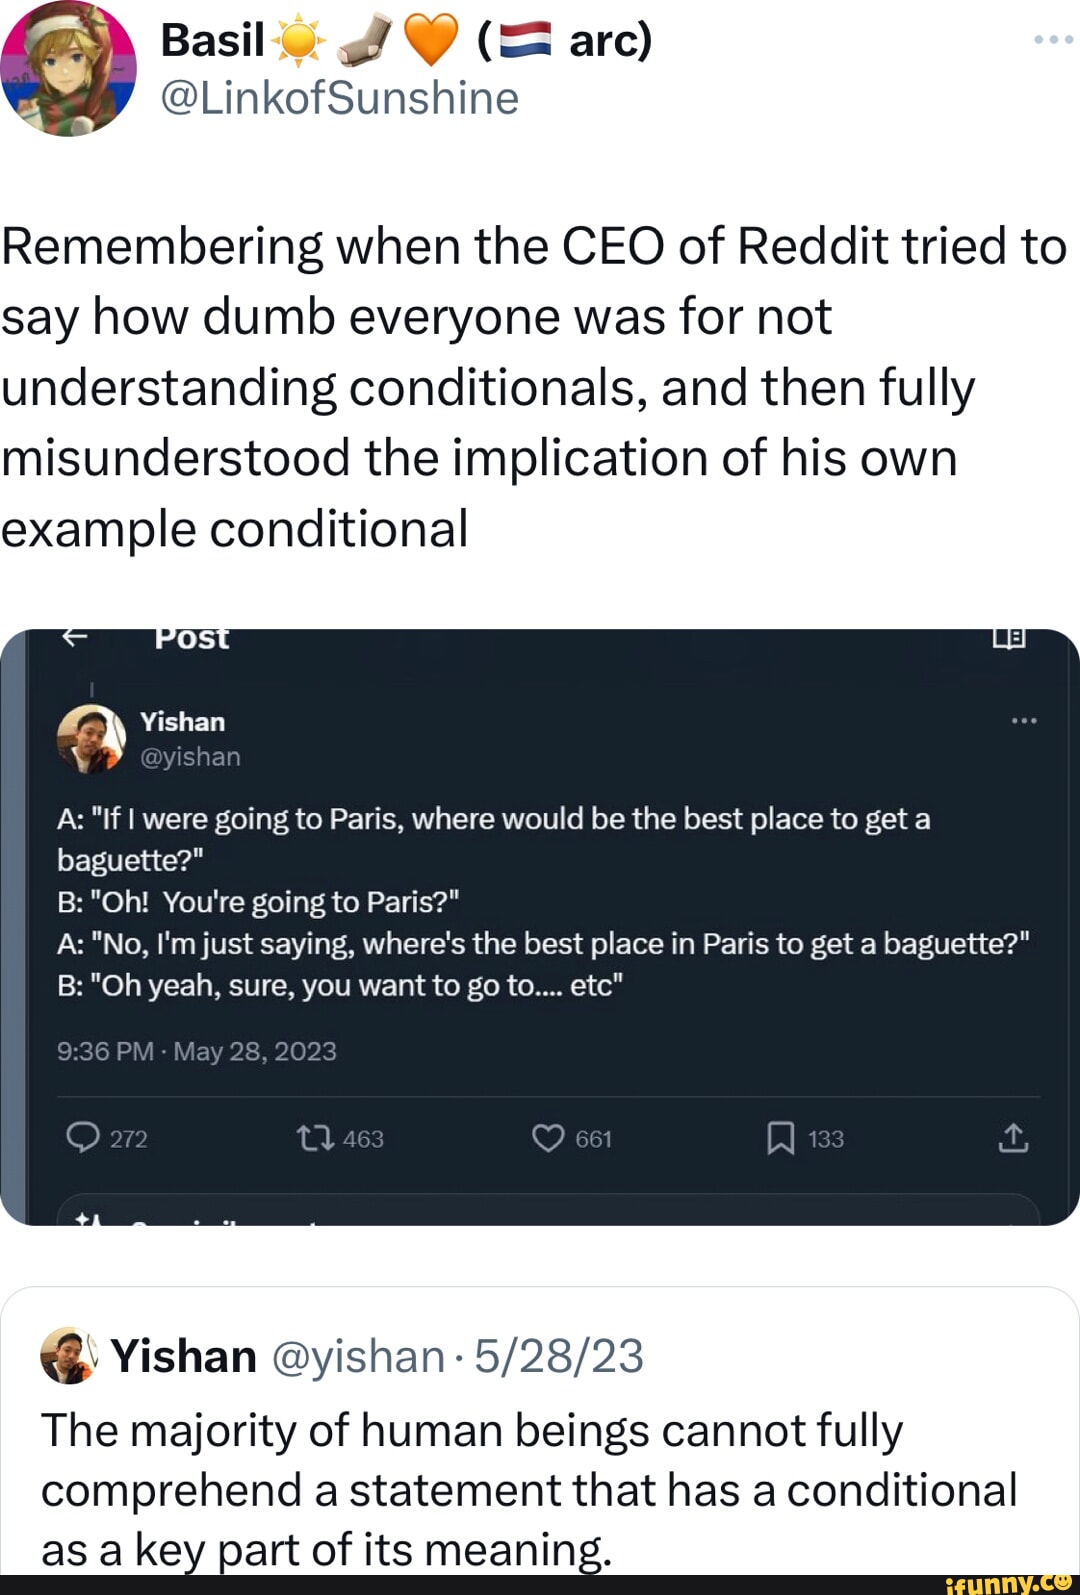Click the ifunny.co watermark logo
This screenshot has height=1595, width=1080.
(x=1008, y=1582)
